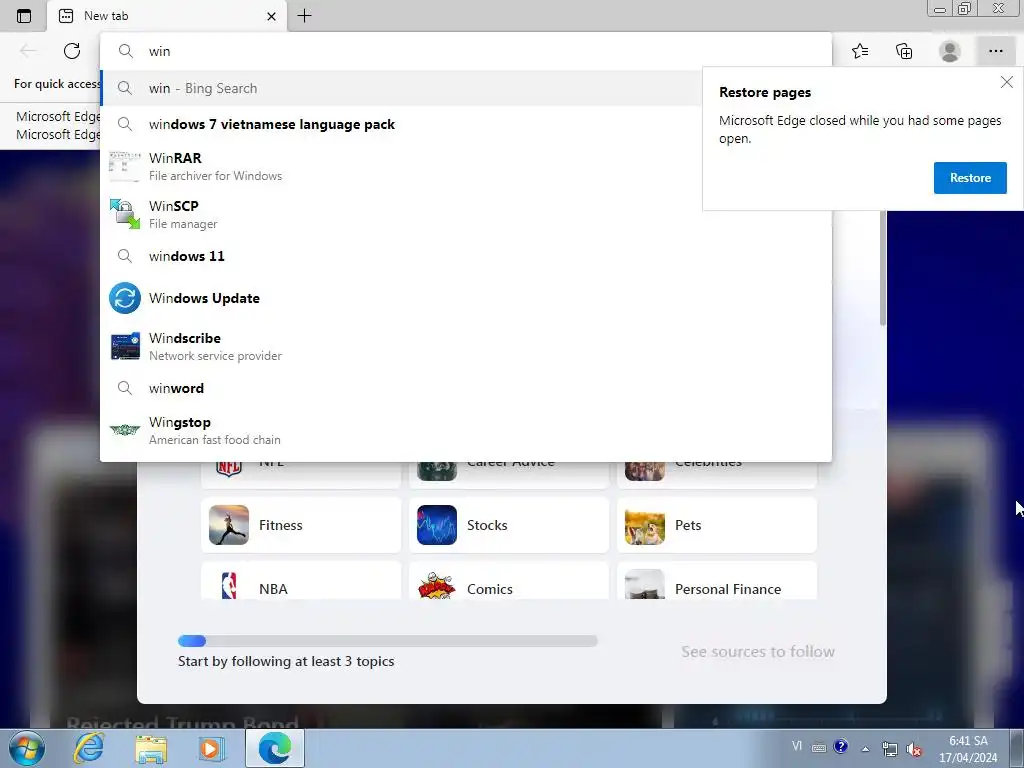Choose windows 7 vietnamese language pack suggestion
Image resolution: width=1024 pixels, height=768 pixels.
[x=401, y=124]
